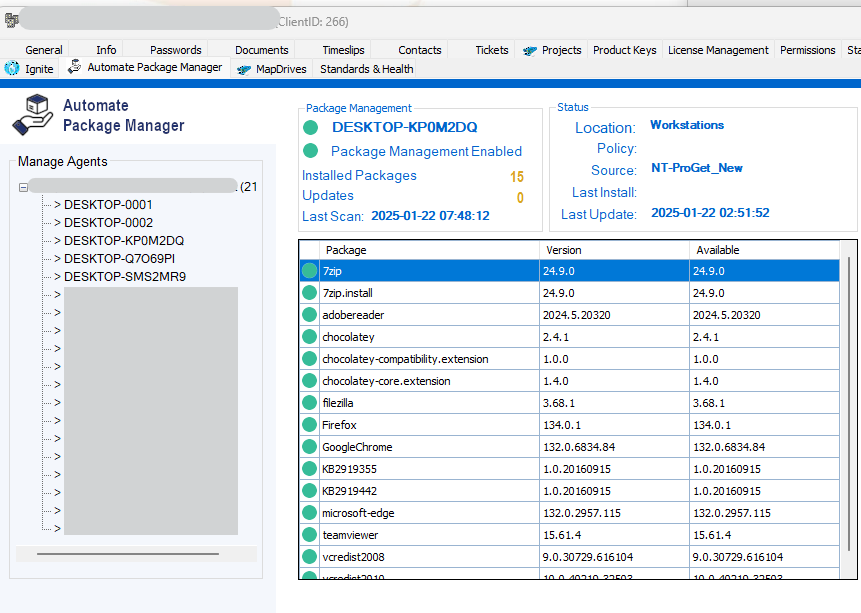Toggle the Package Management Enabled indicator

(311, 151)
